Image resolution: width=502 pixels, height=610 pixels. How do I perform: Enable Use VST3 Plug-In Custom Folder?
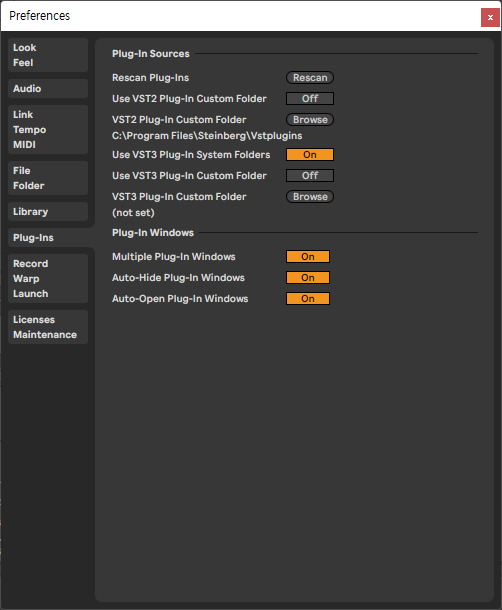point(310,176)
